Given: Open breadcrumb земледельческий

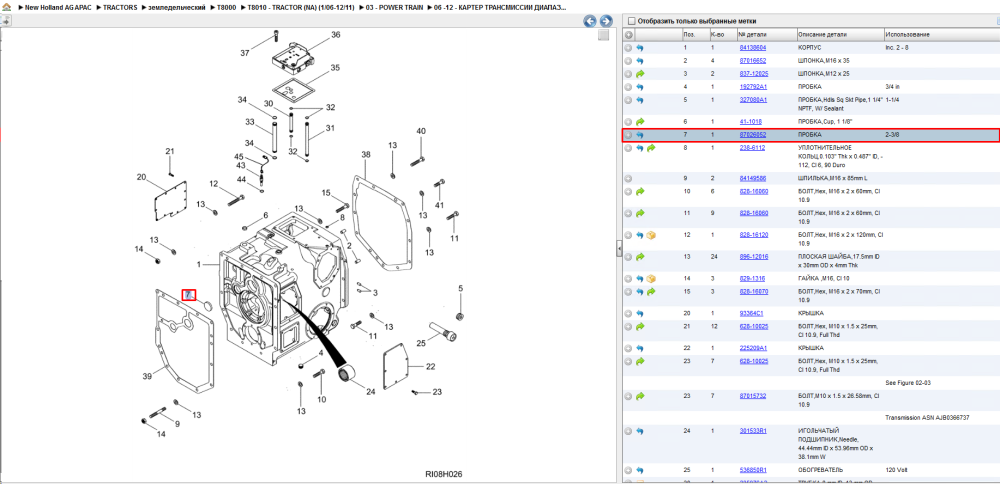Looking at the screenshot, I should [x=177, y=6].
